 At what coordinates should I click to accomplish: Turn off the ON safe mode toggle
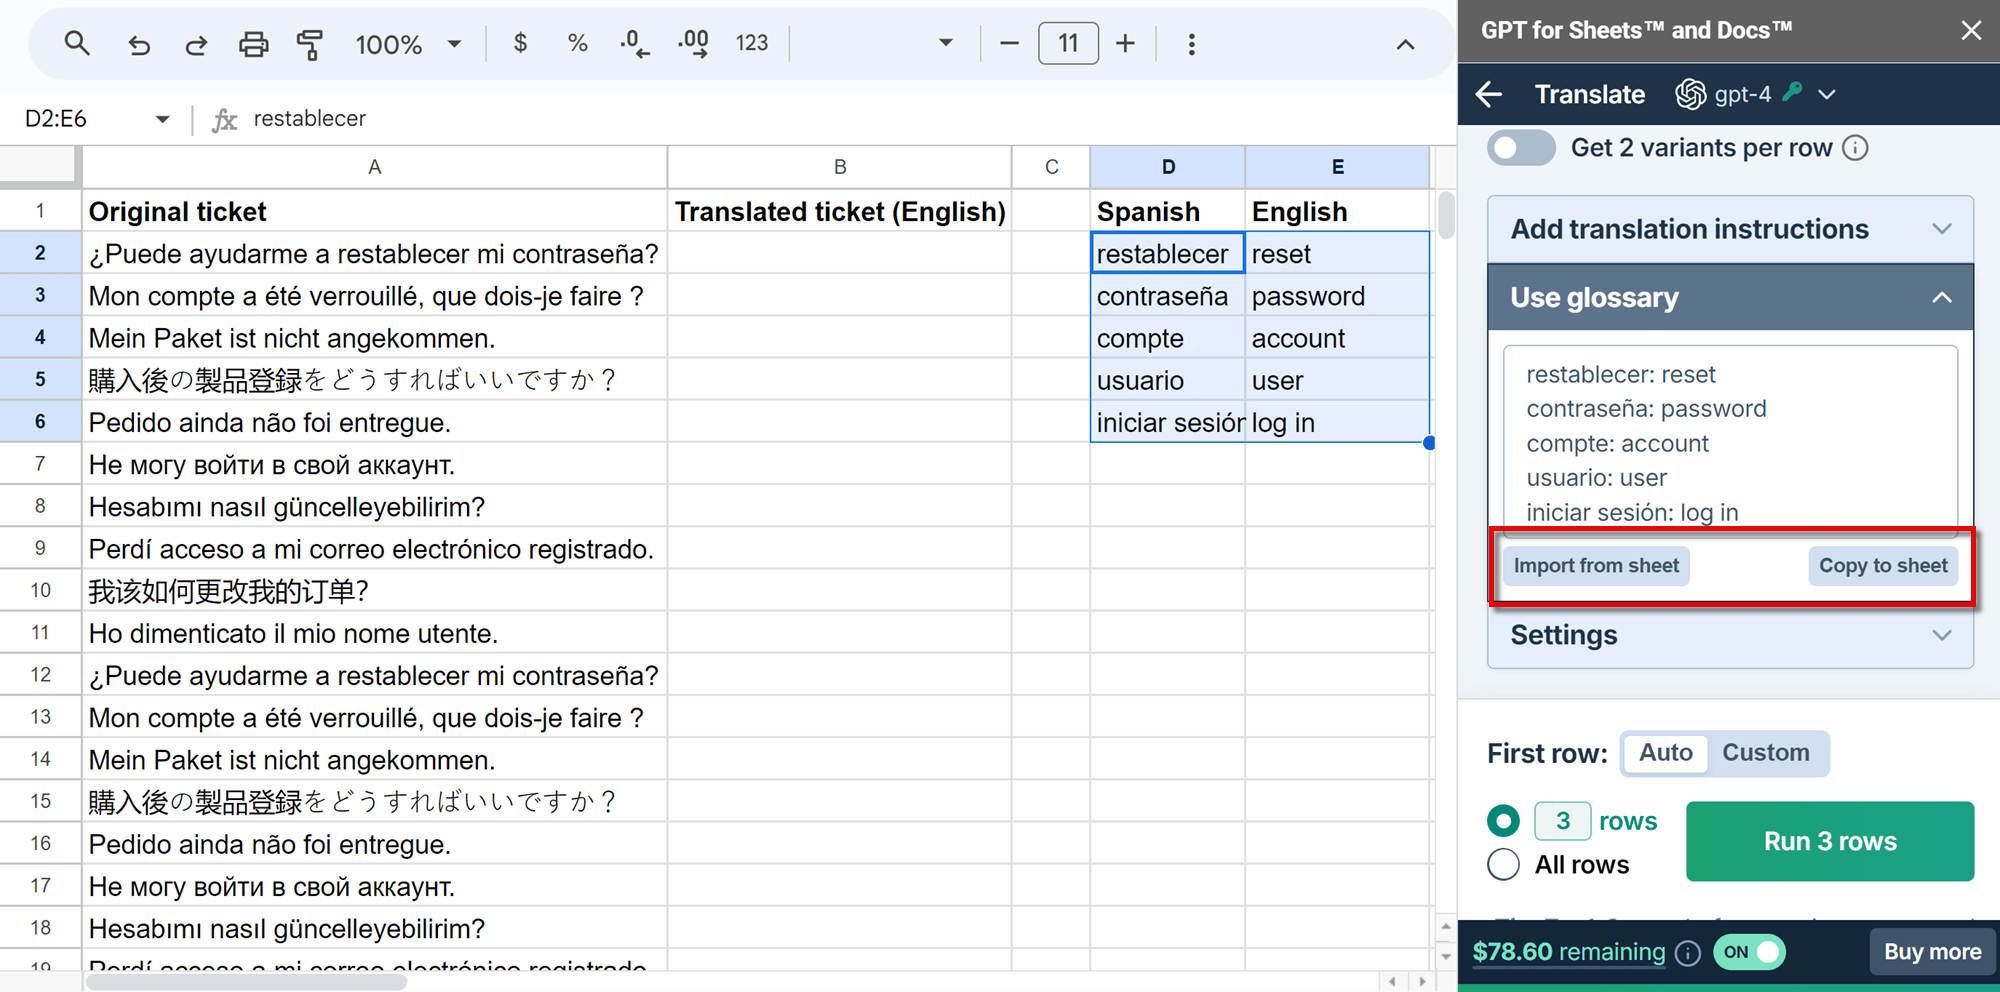point(1749,952)
